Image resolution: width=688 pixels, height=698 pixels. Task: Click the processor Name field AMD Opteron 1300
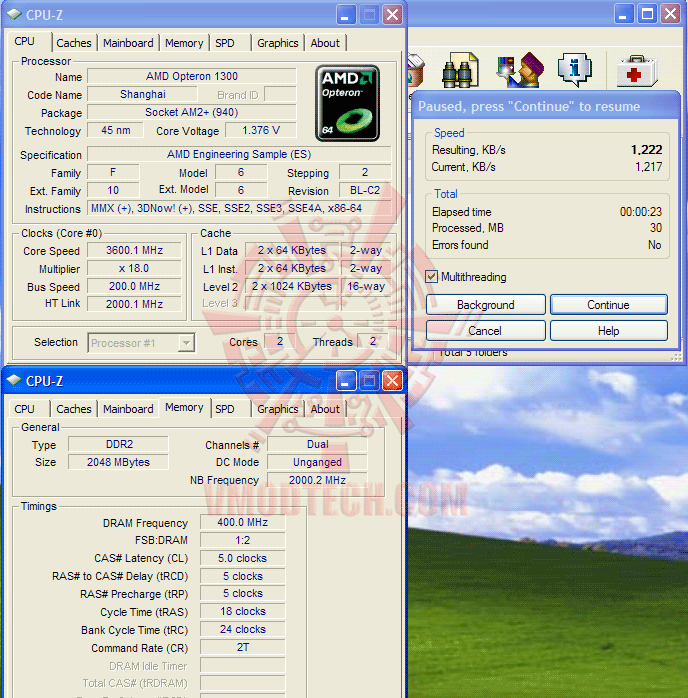[192, 76]
